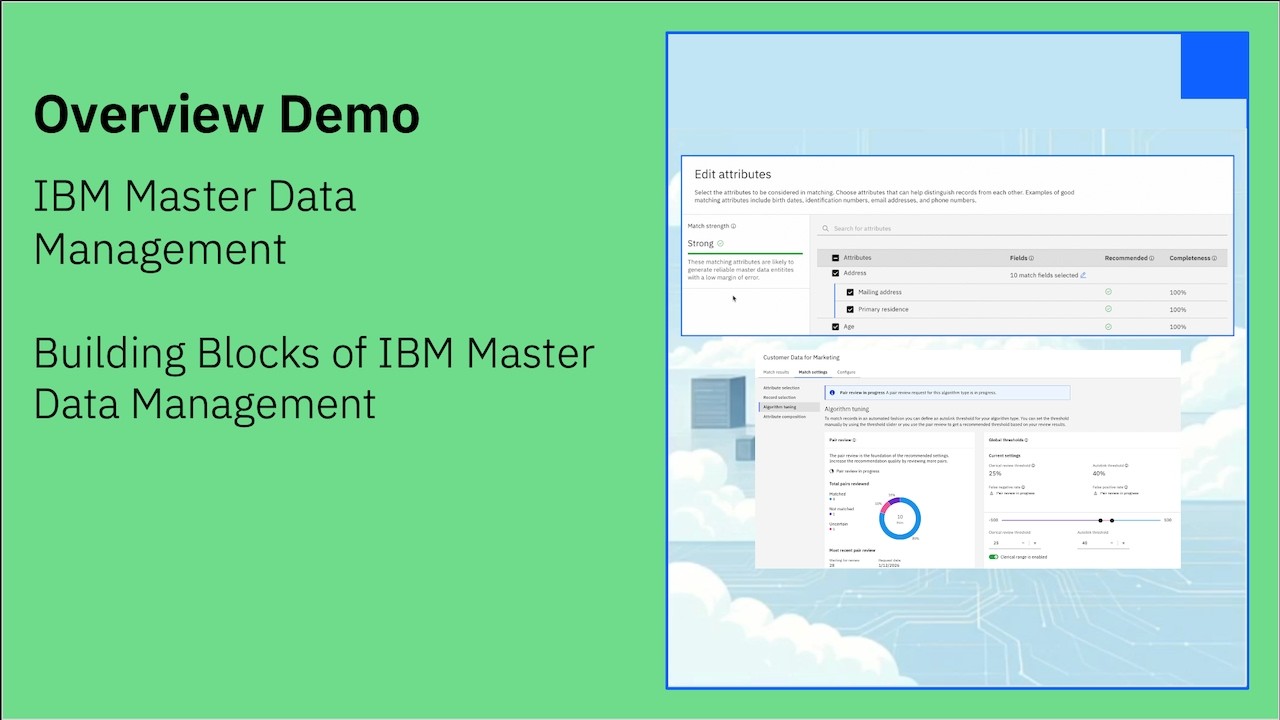Click the 40% autolink threshold value
Viewport: 1280px width, 720px height.
pos(1099,473)
